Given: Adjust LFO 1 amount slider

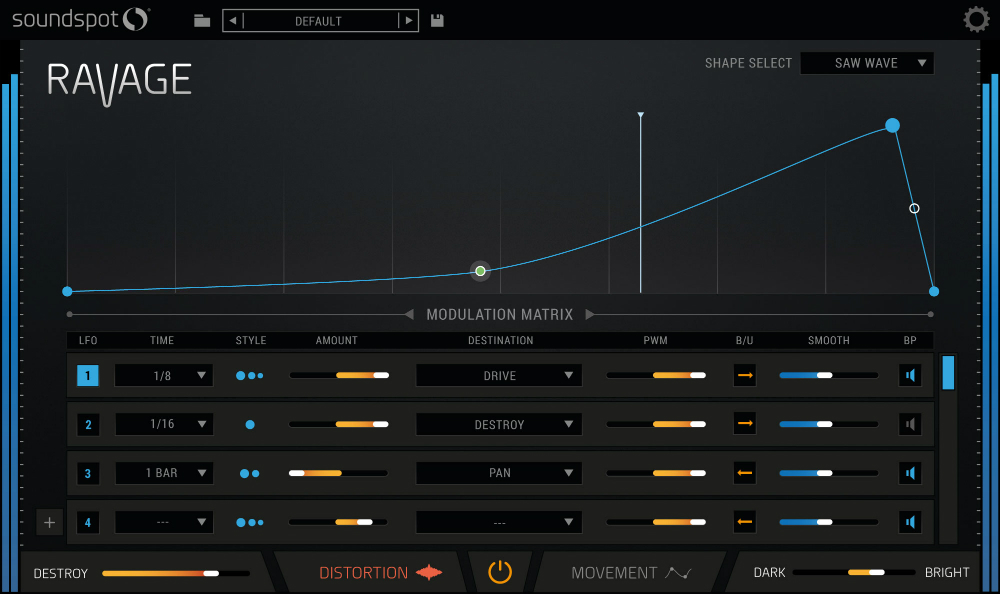Looking at the screenshot, I should 339,375.
